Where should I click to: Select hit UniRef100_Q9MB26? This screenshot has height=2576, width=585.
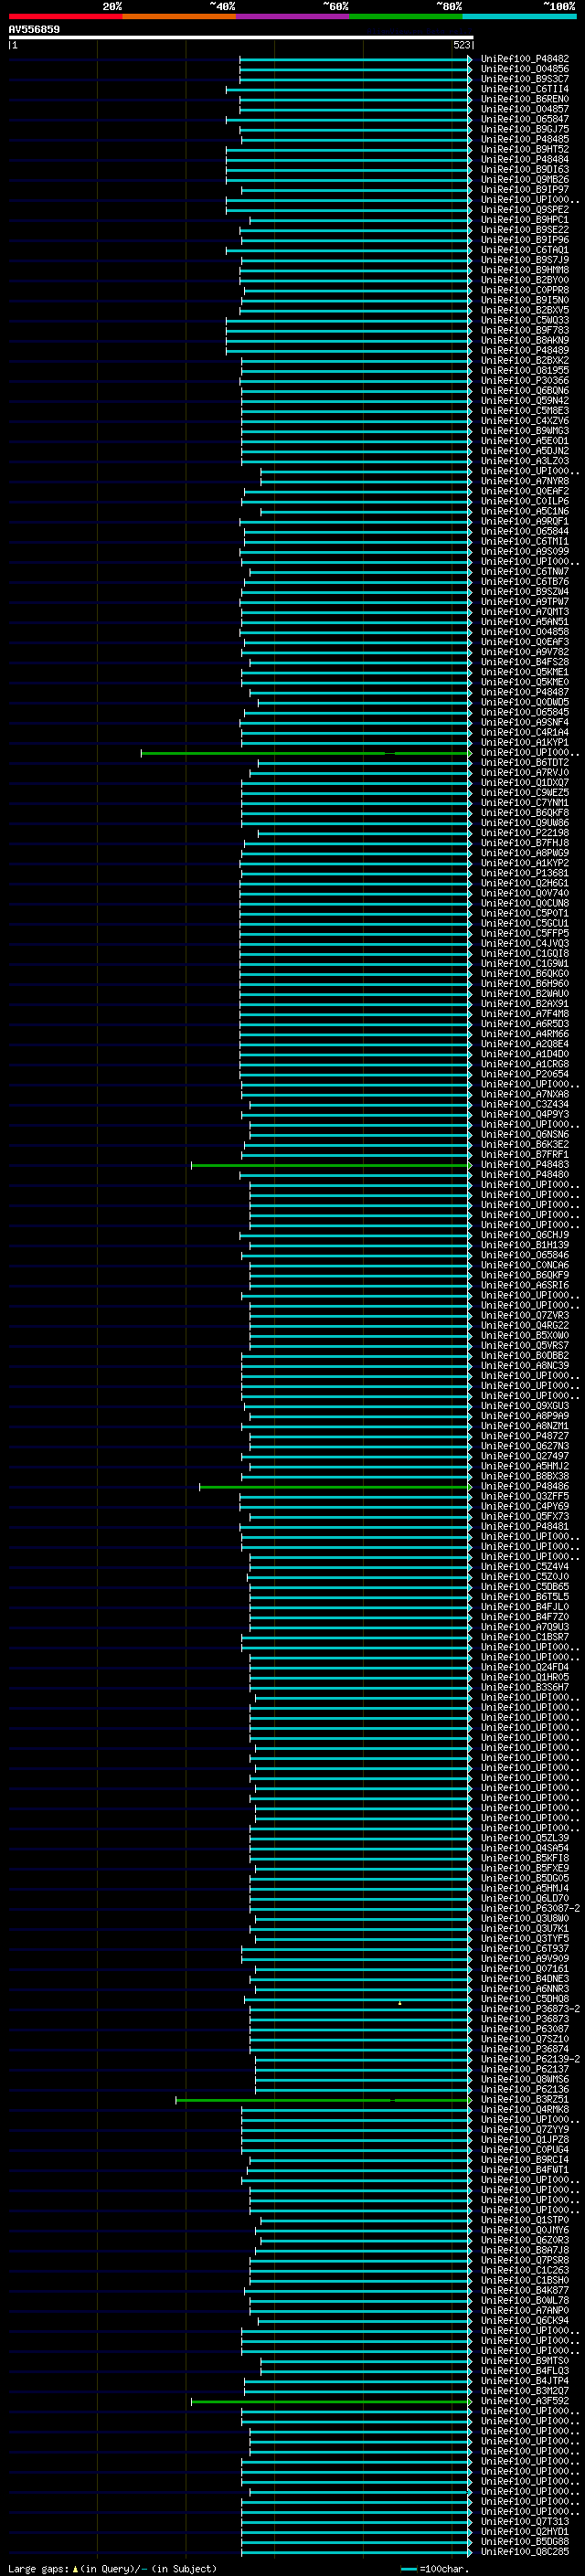coord(524,180)
